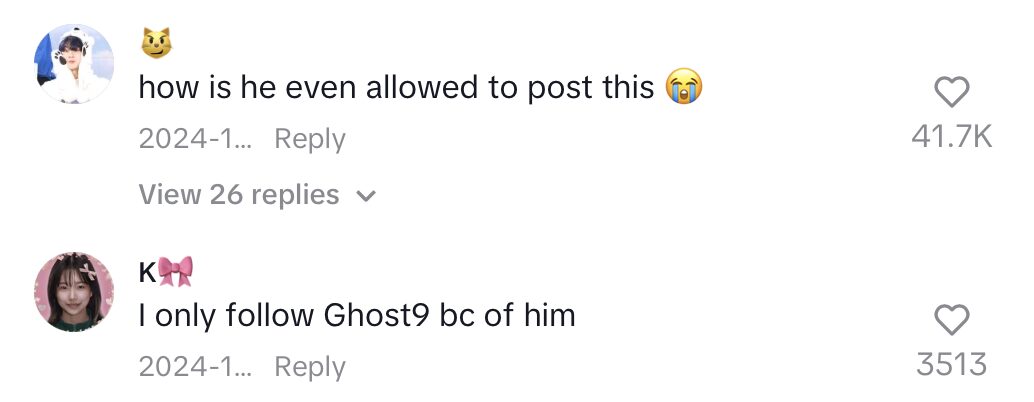This screenshot has height=402, width=1034.
Task: Expand View 26 replies
Action: coord(257,194)
